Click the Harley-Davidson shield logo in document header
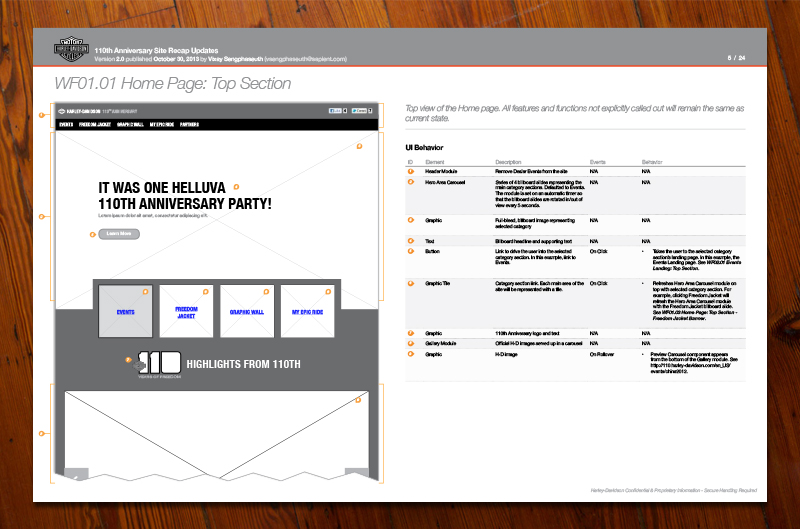The width and height of the screenshot is (800, 529). tap(71, 49)
